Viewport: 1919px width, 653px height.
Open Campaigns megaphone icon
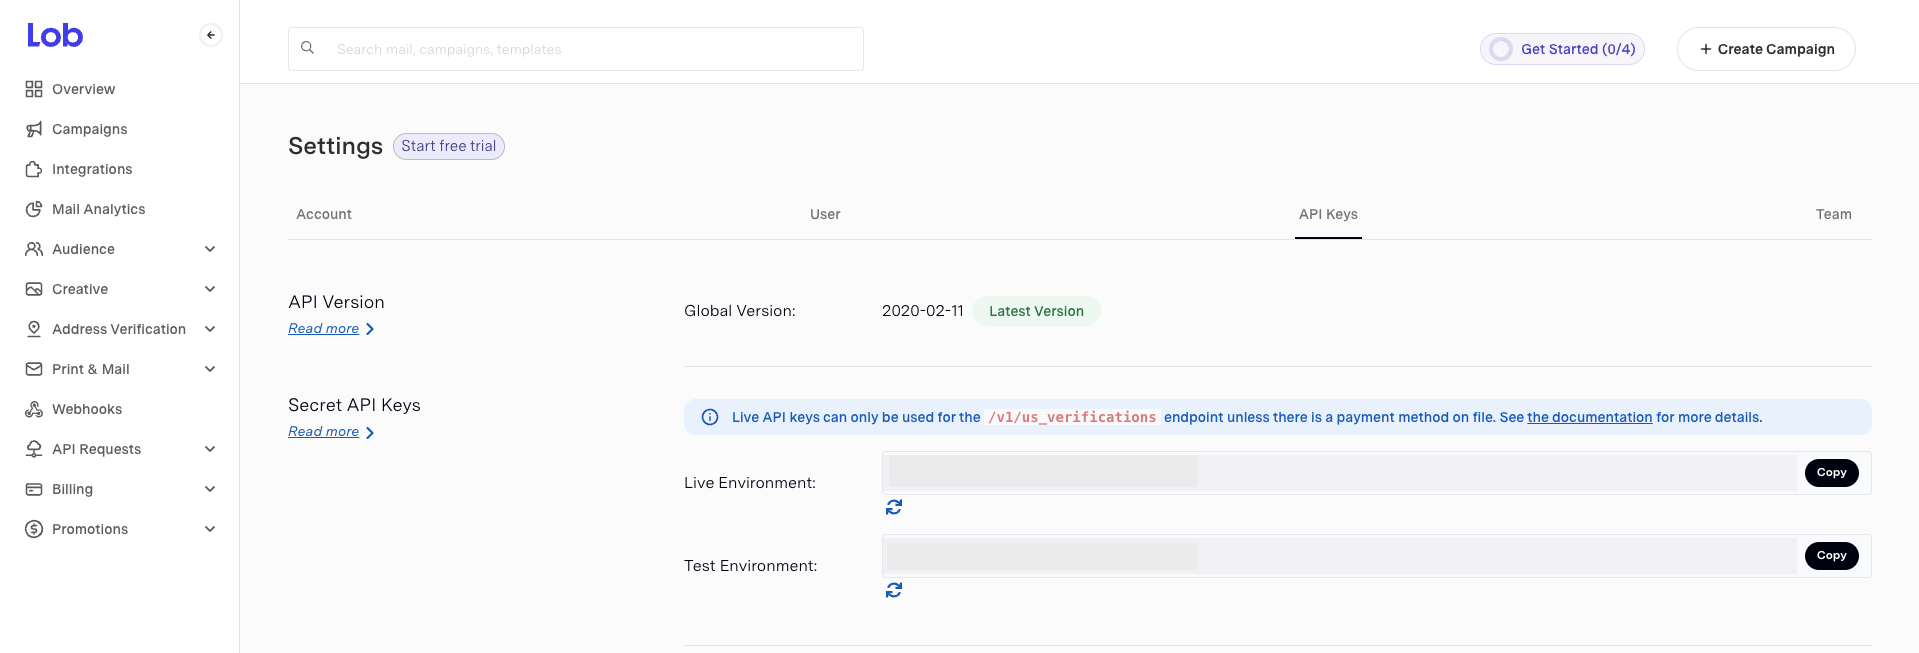(34, 129)
